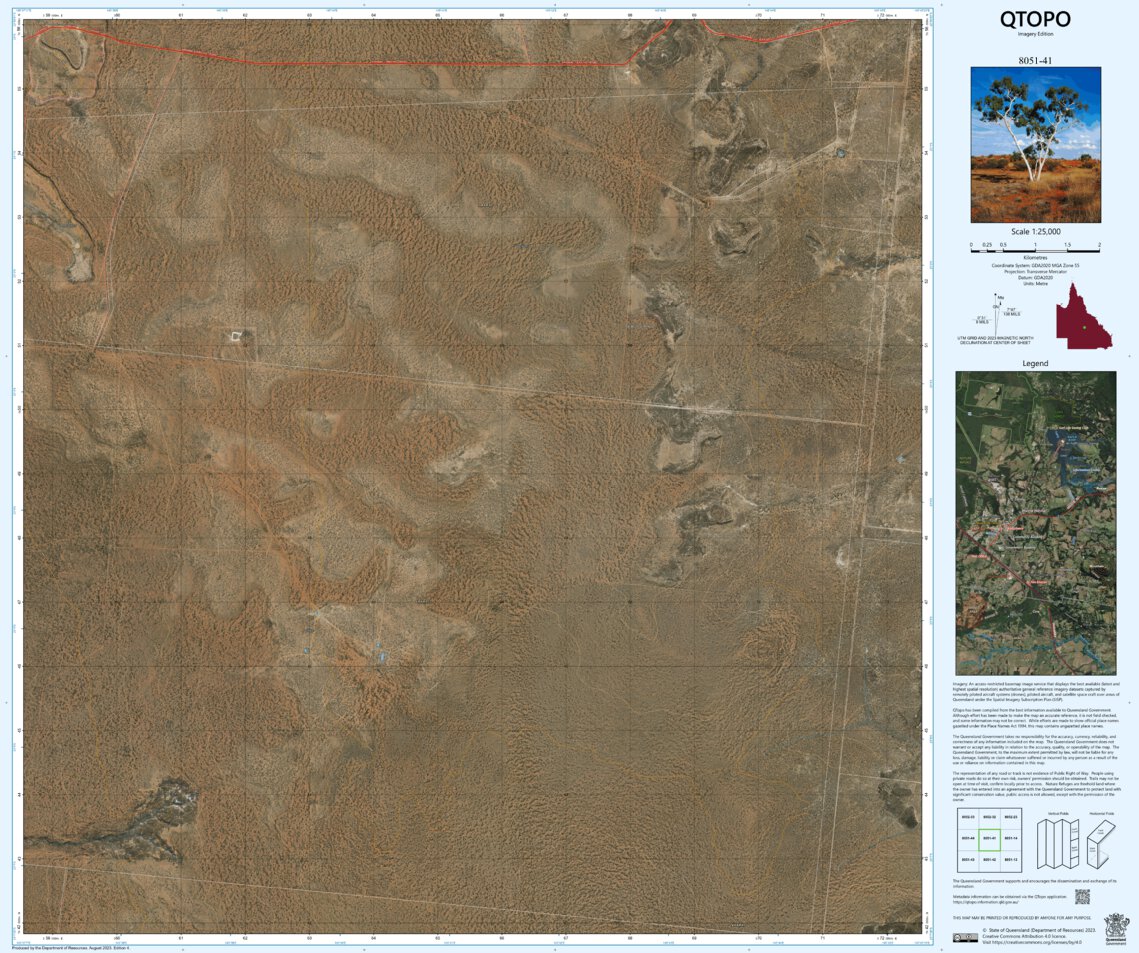Click the magnetic north declination diagram
Image resolution: width=1139 pixels, height=953 pixels.
click(996, 313)
